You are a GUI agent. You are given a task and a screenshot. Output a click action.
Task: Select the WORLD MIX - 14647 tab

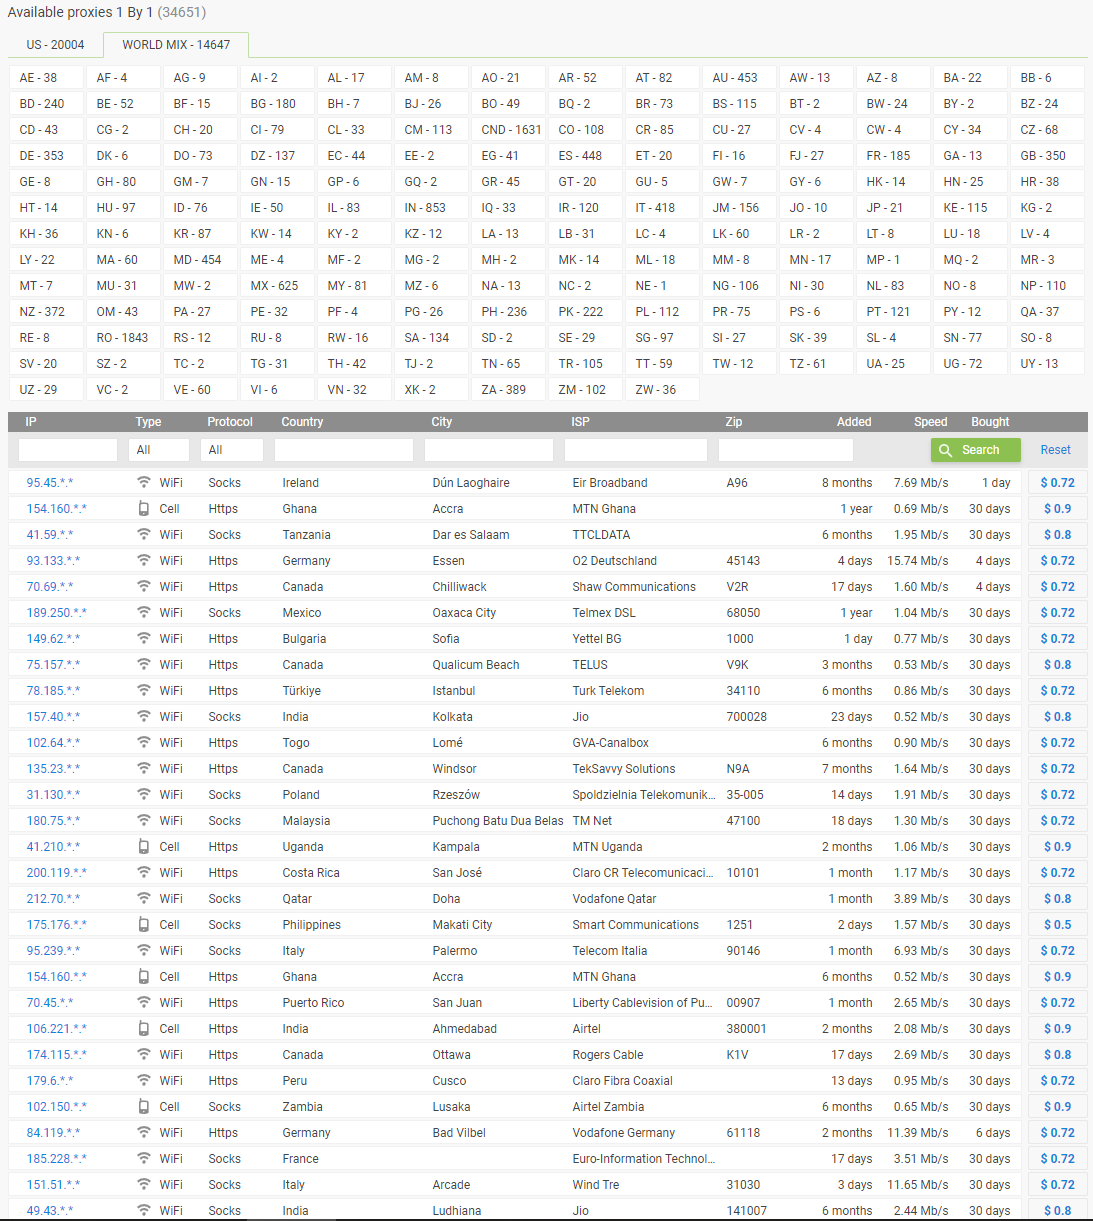click(176, 45)
